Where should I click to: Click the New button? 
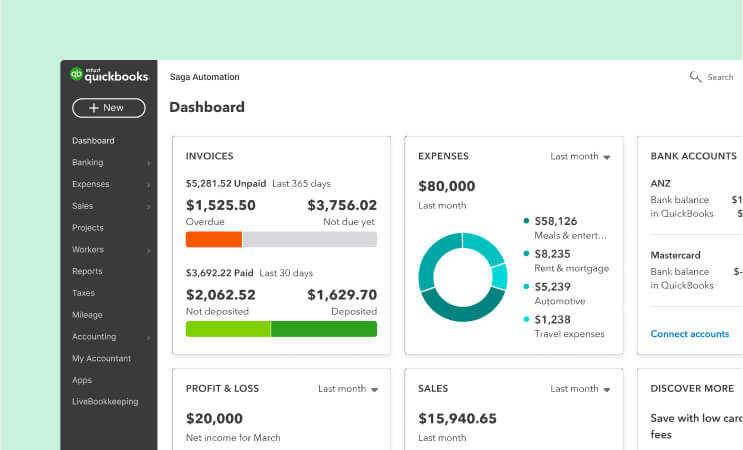click(109, 108)
